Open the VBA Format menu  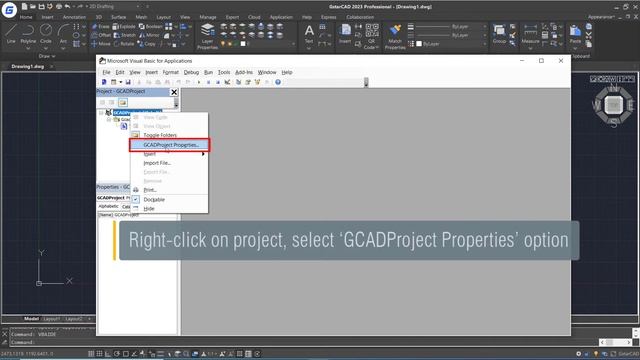[171, 72]
